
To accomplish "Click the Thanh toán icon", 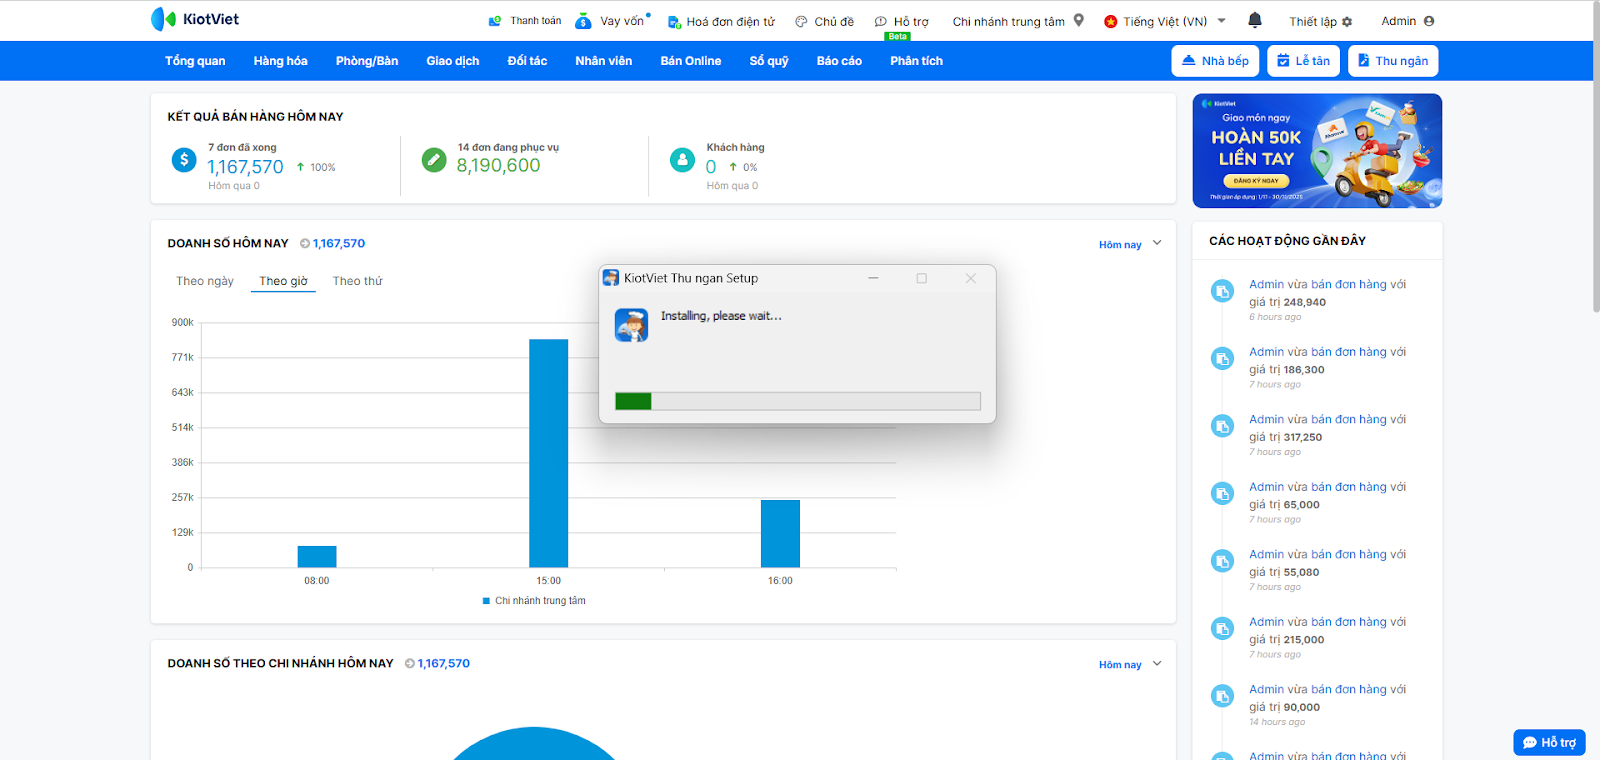I will click(495, 21).
